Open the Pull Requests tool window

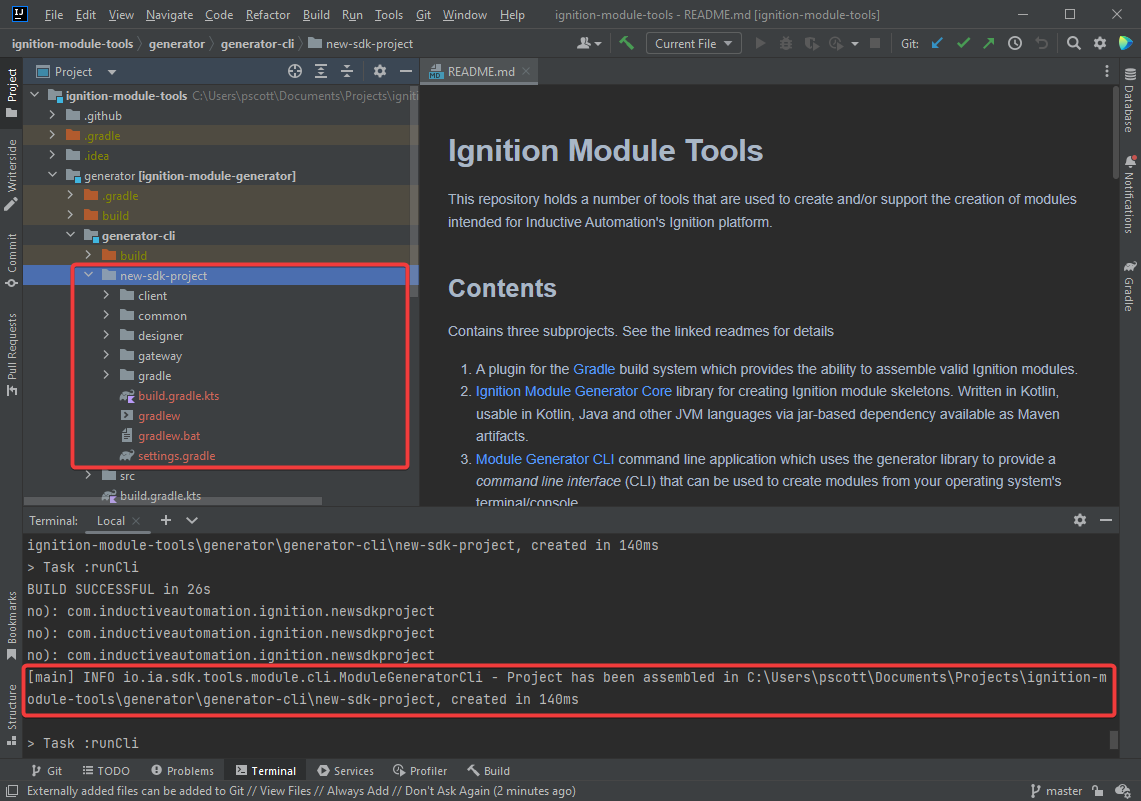[12, 354]
